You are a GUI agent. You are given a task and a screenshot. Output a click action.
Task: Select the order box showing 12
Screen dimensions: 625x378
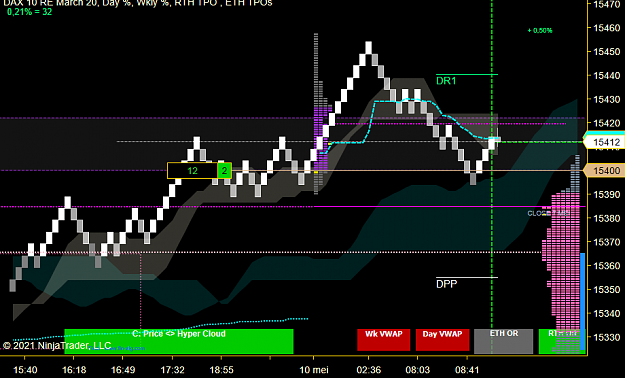click(x=192, y=171)
